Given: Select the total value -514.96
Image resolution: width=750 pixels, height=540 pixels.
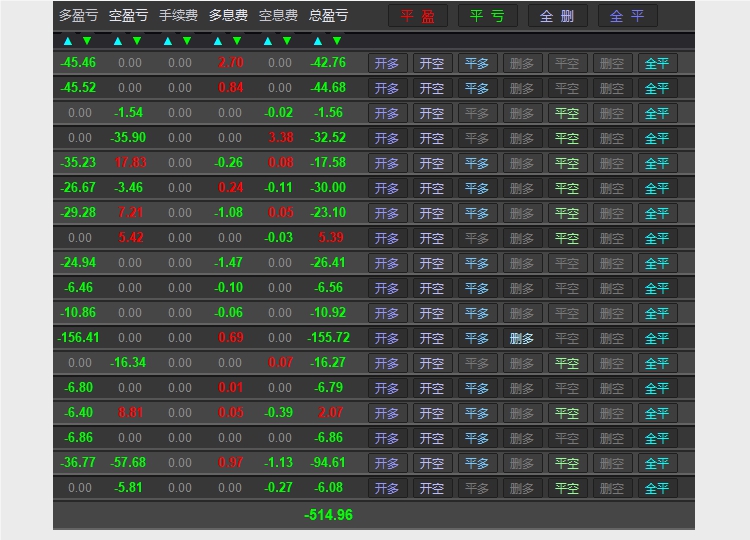Looking at the screenshot, I should 328,515.
